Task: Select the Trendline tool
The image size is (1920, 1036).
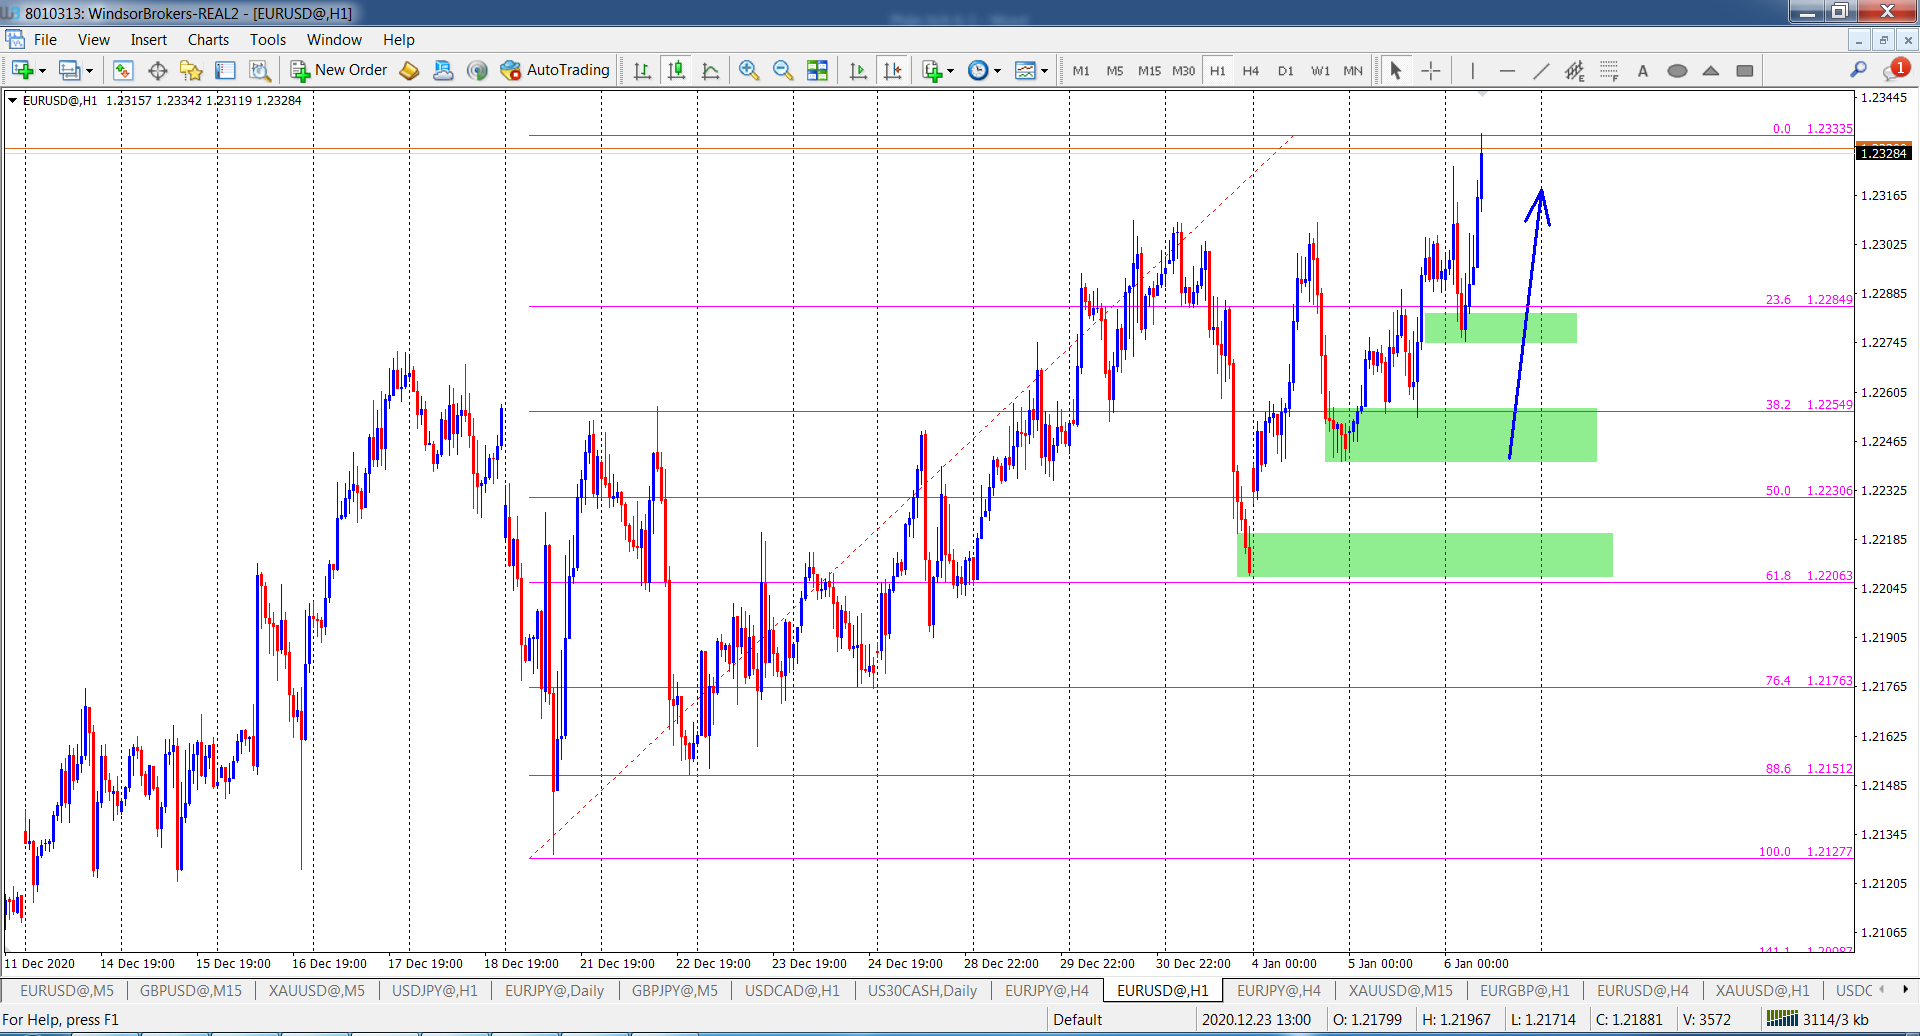Action: [1541, 70]
